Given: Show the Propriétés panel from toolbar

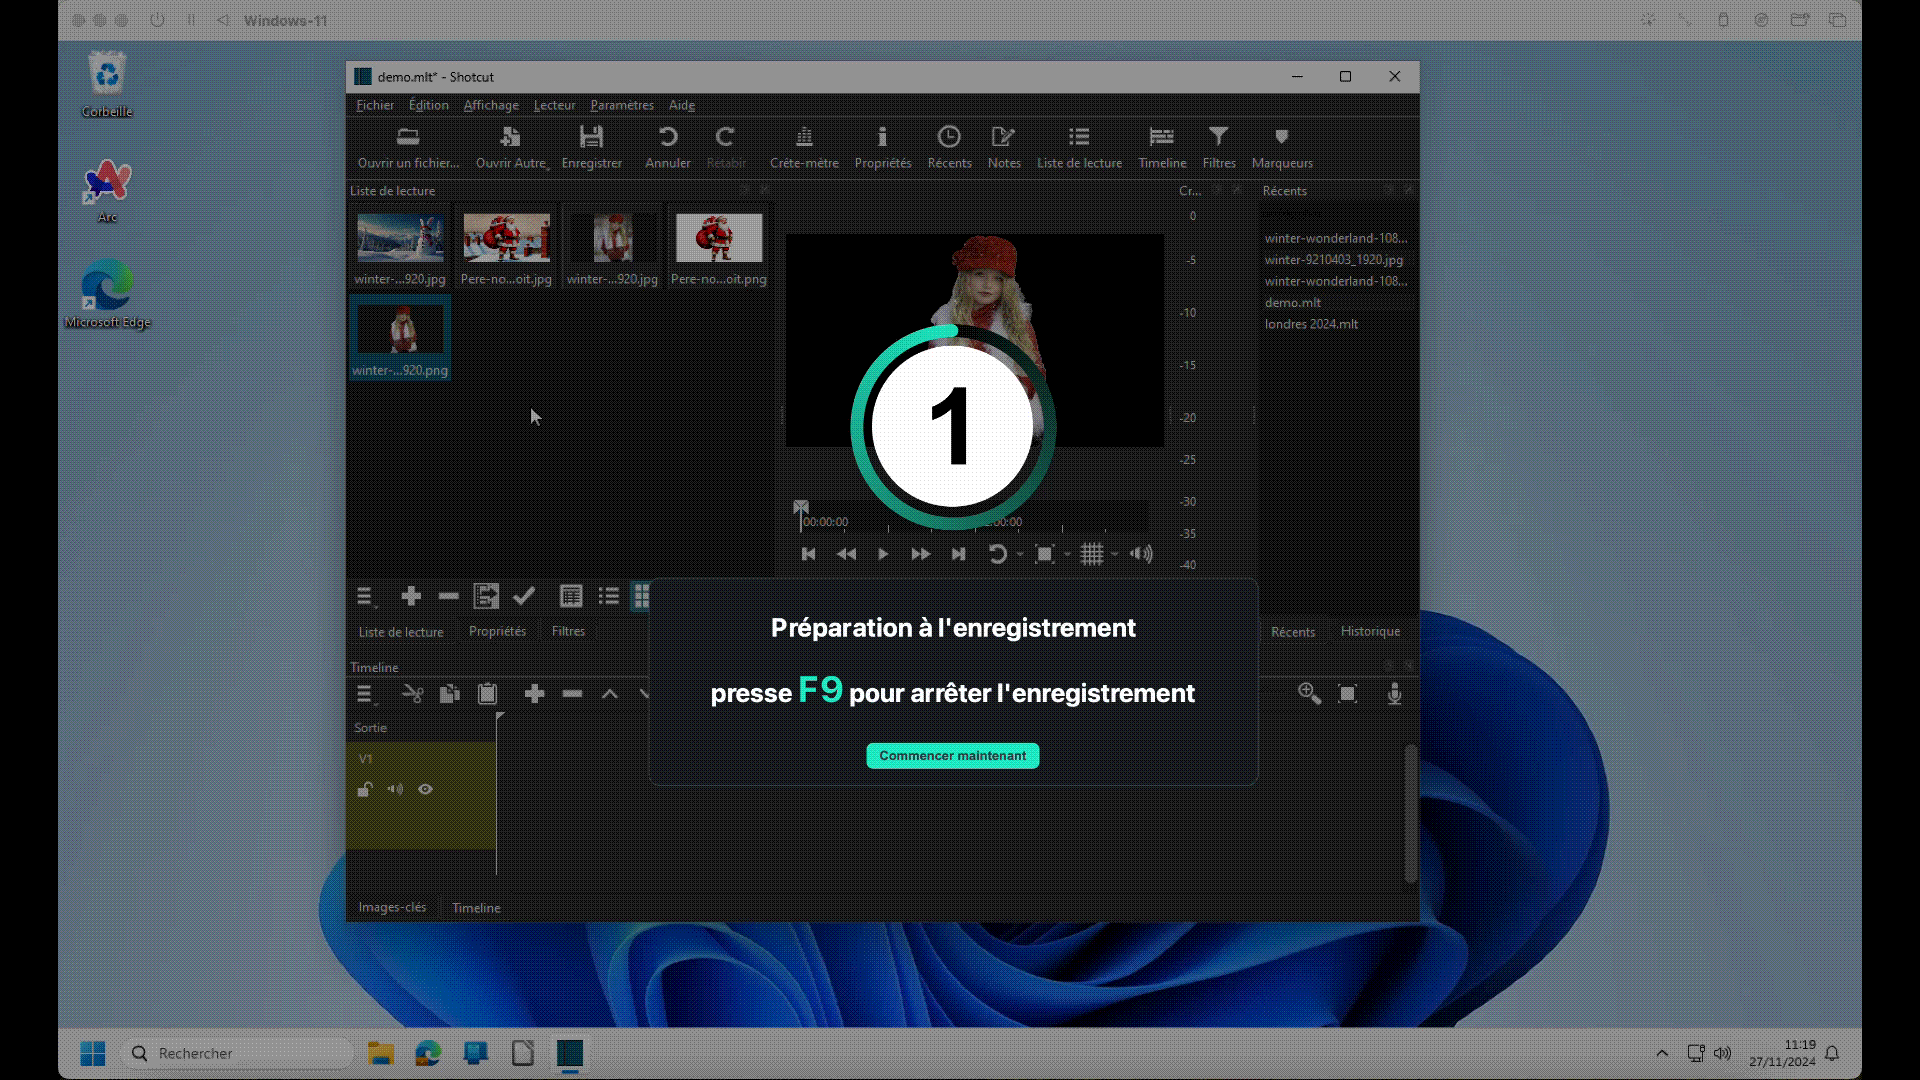Looking at the screenshot, I should pos(882,136).
